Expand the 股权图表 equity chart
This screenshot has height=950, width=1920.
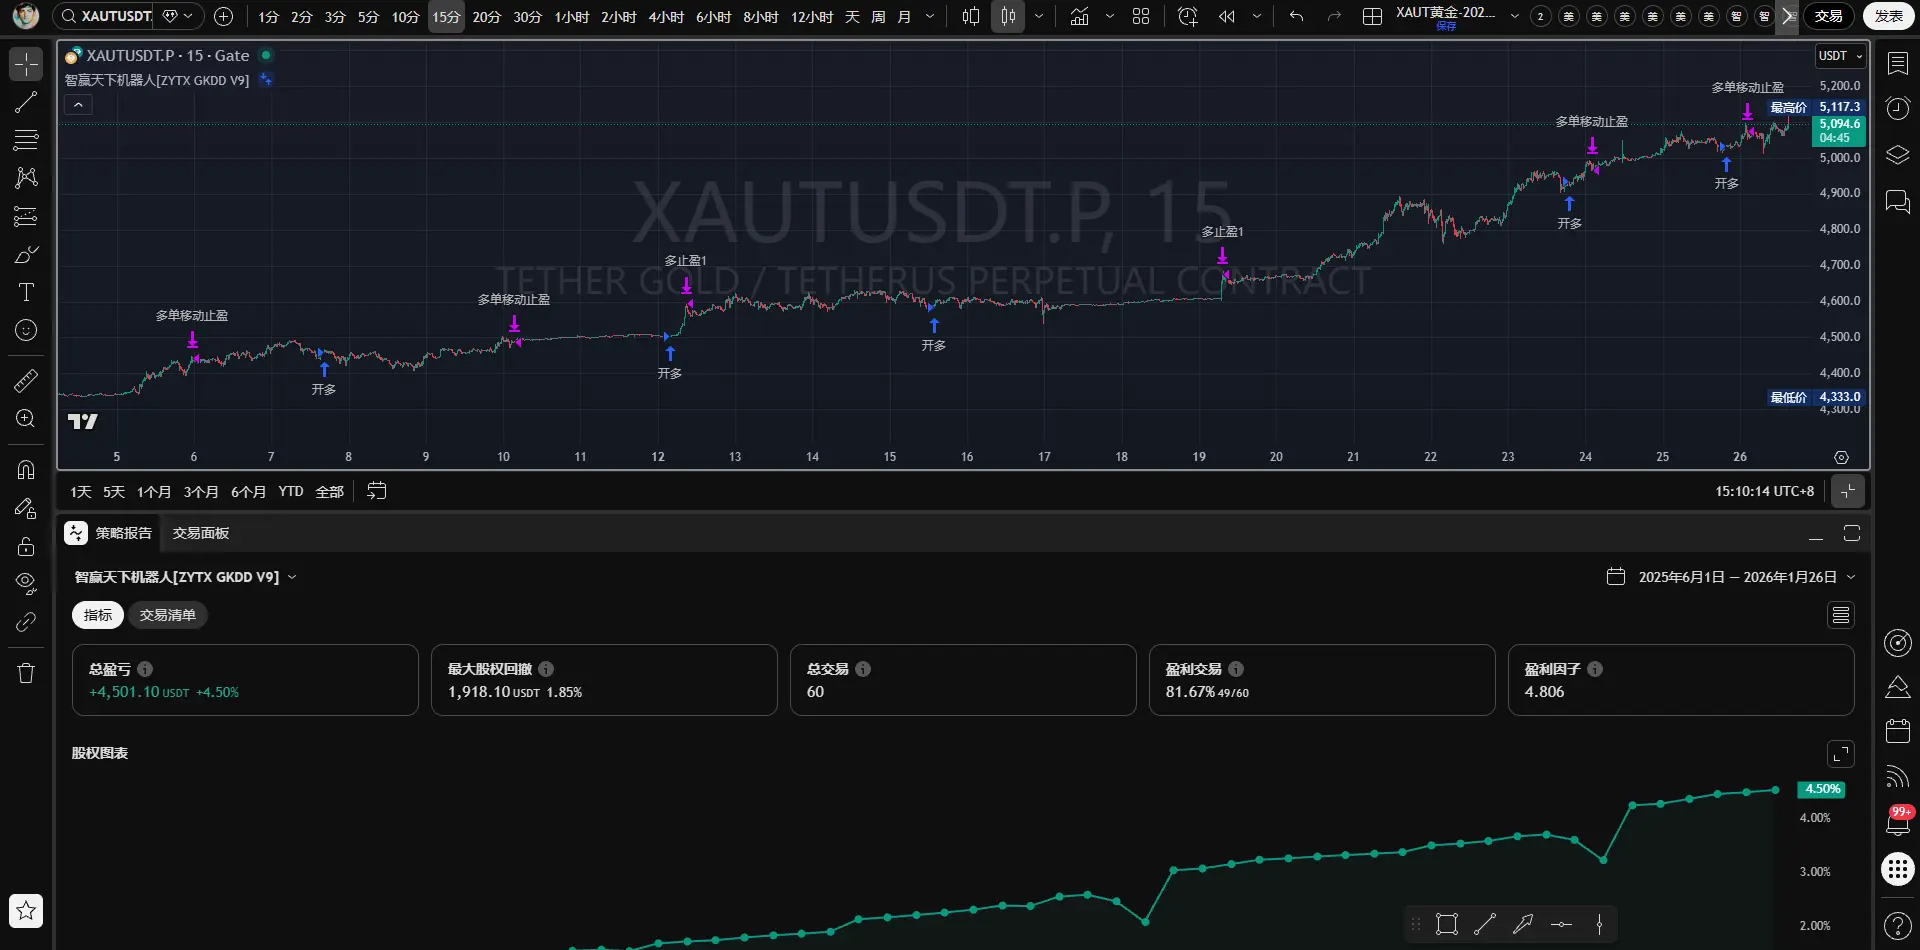point(1841,754)
